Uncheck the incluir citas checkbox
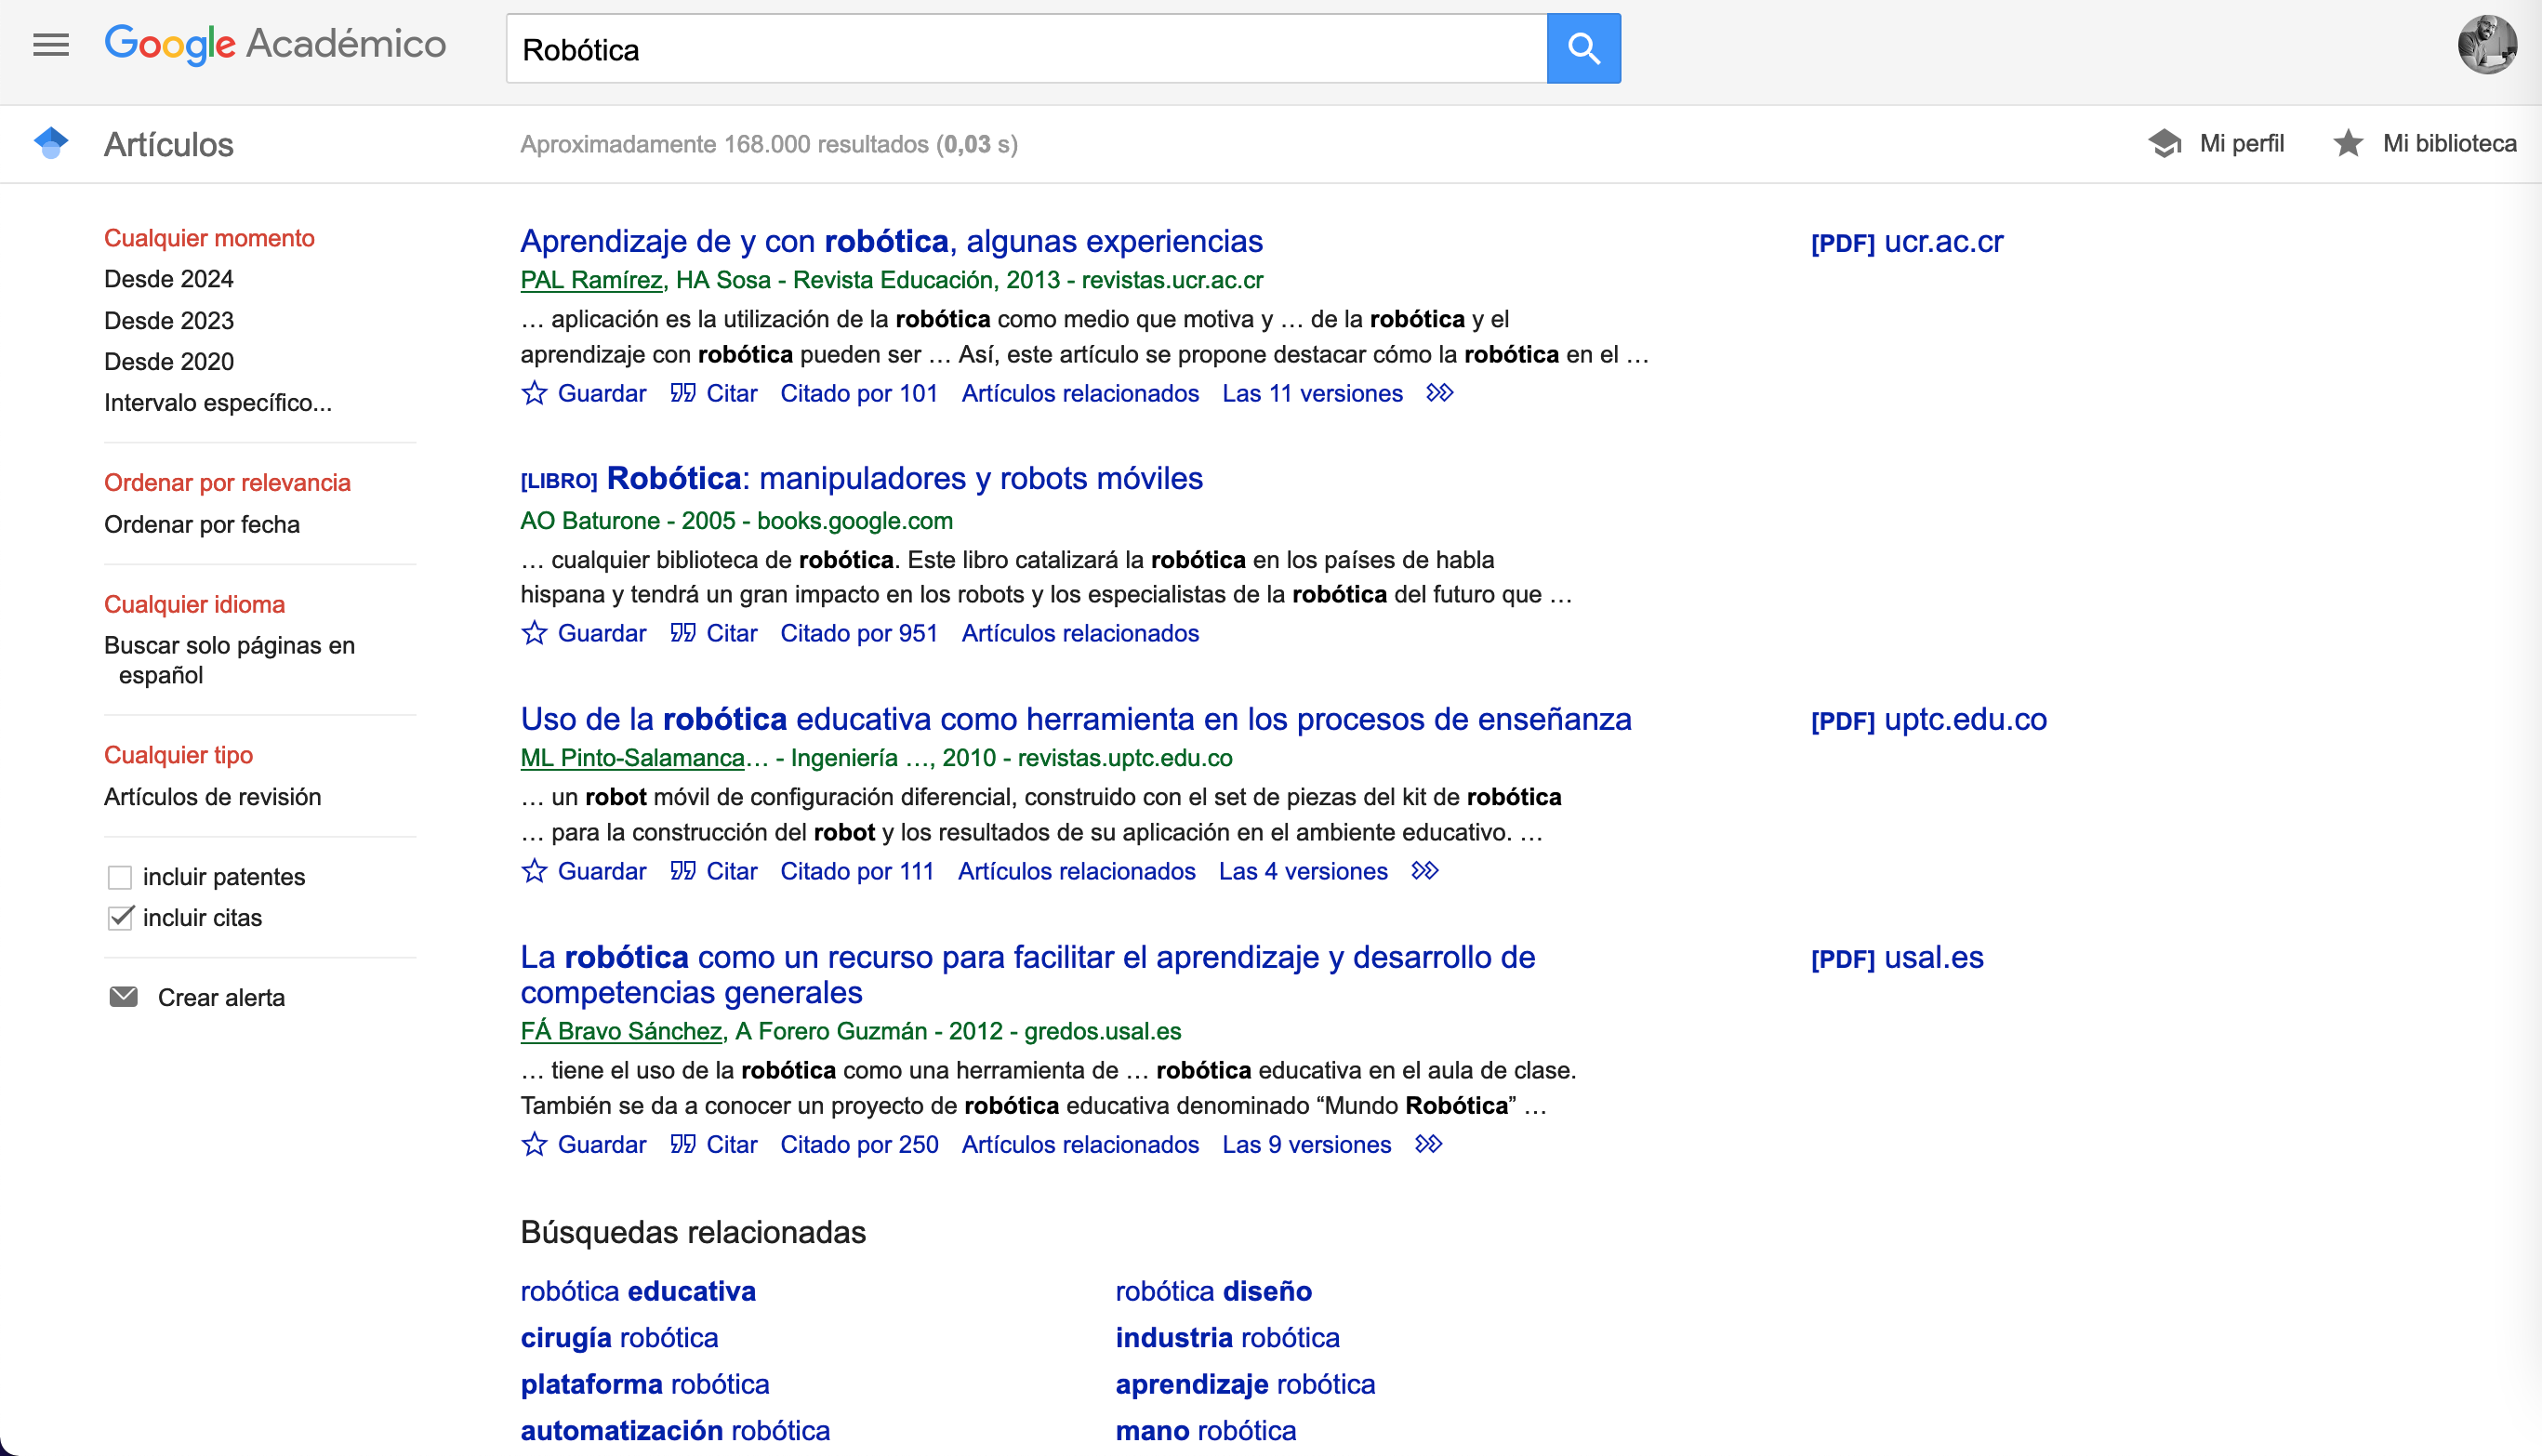Image resolution: width=2542 pixels, height=1456 pixels. (x=120, y=918)
